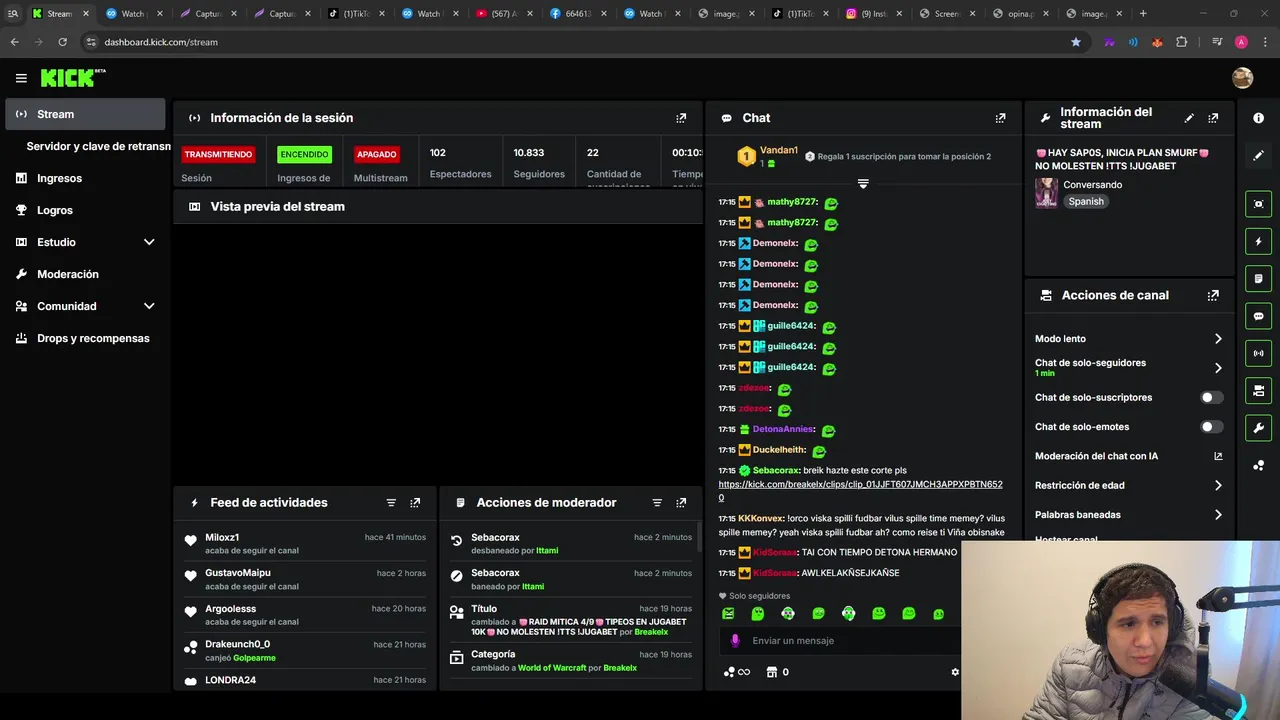Click Sebacorax username in chat
The width and height of the screenshot is (1280, 720).
tap(775, 470)
